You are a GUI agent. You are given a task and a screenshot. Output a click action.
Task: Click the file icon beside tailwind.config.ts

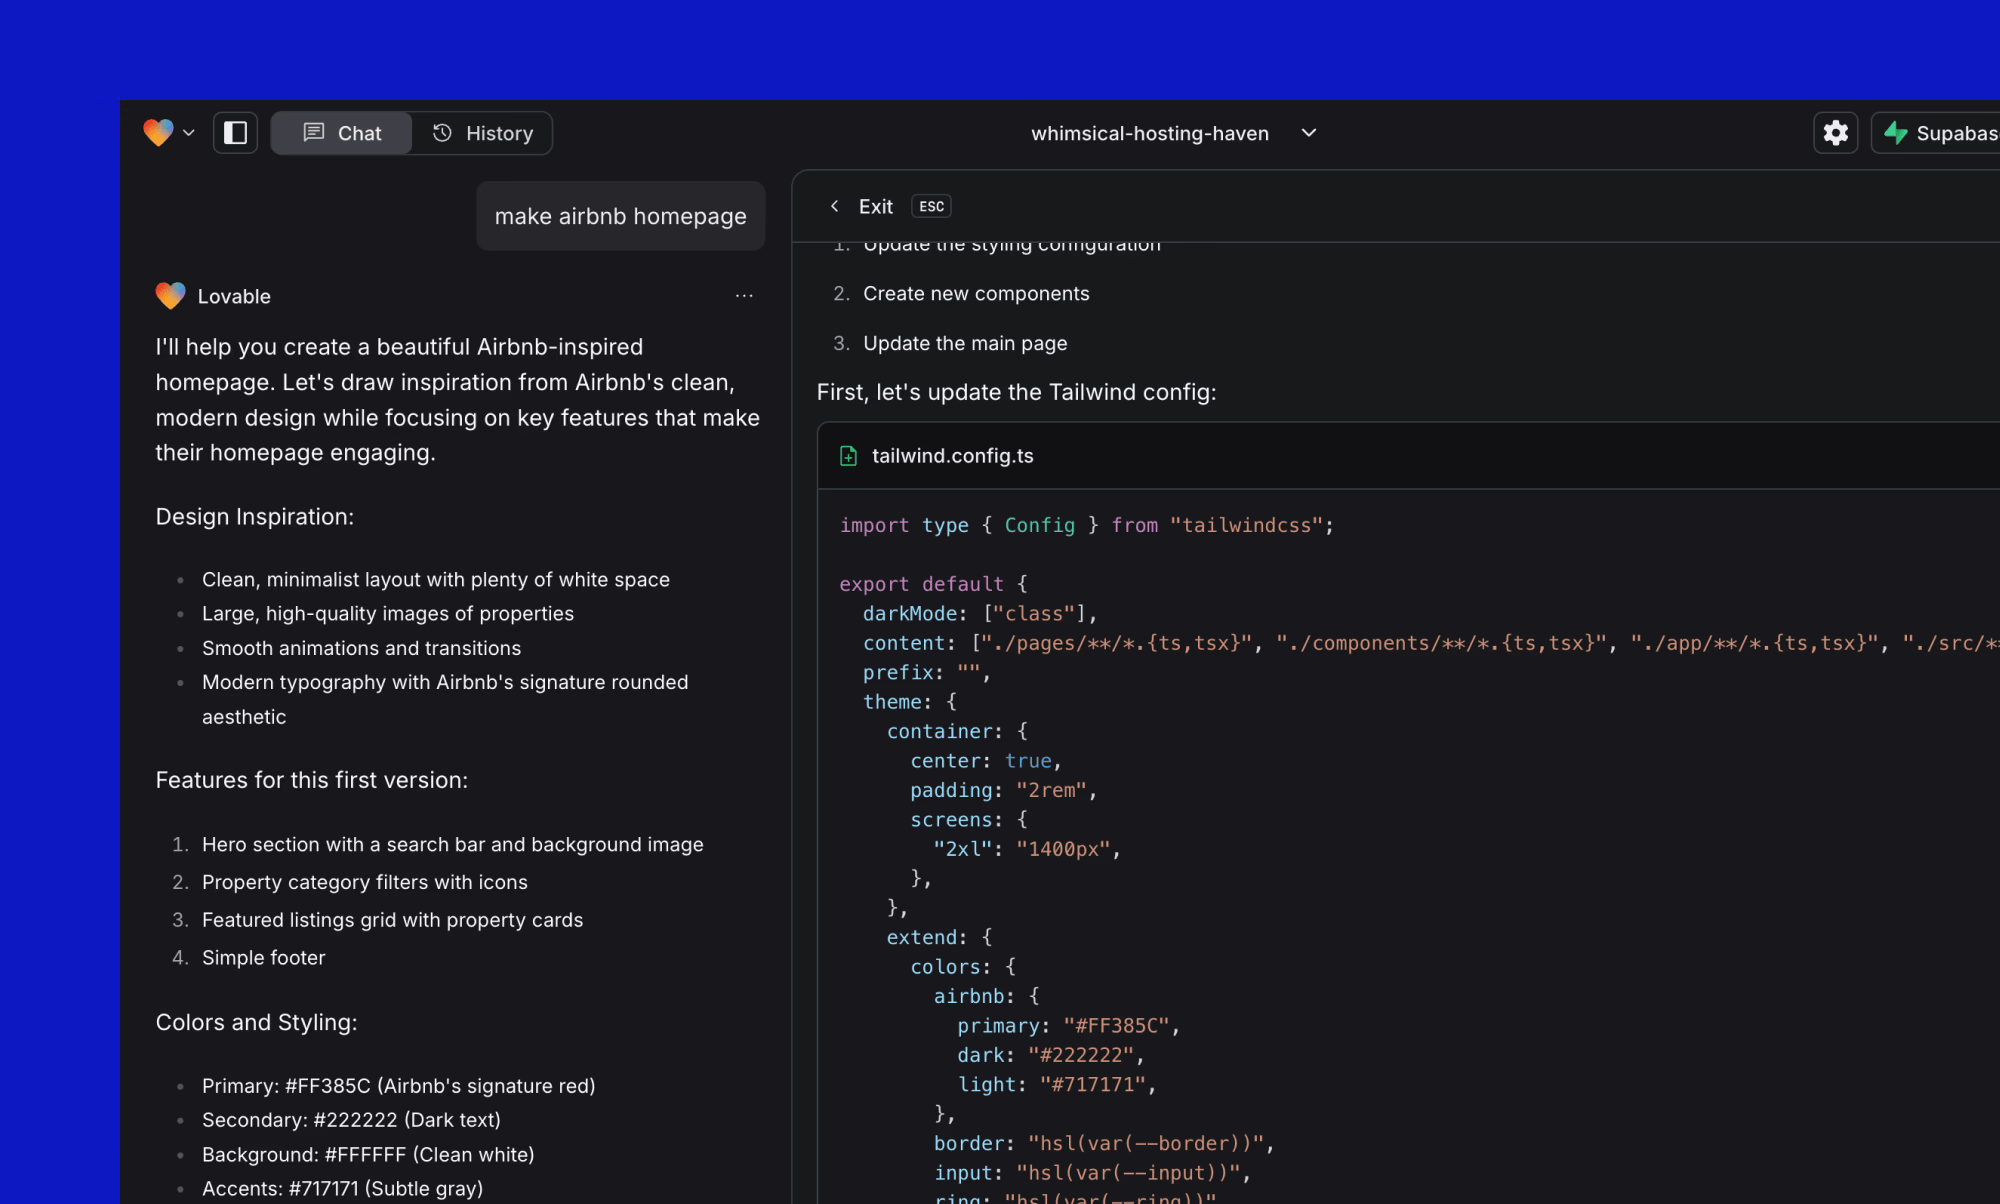[x=848, y=455]
